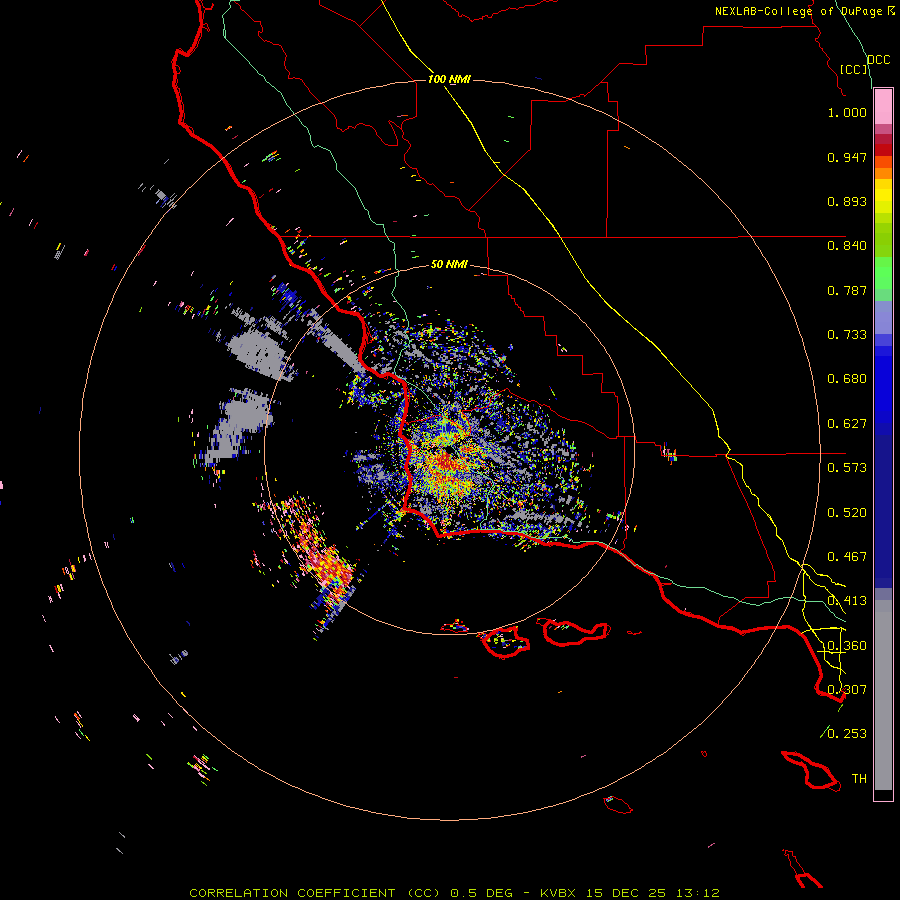Click the 0.947 legend value
Image resolution: width=900 pixels, height=900 pixels.
(847, 157)
